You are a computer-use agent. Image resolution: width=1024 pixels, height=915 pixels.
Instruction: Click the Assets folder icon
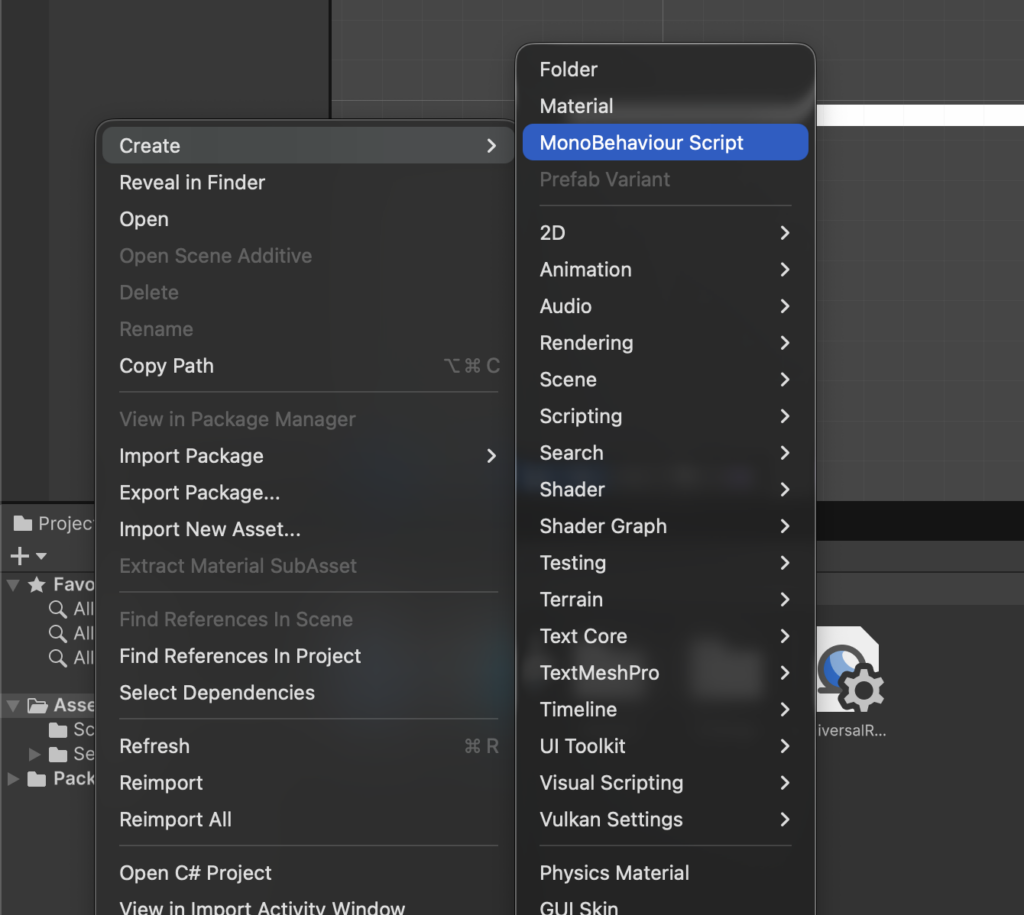pyautogui.click(x=38, y=706)
